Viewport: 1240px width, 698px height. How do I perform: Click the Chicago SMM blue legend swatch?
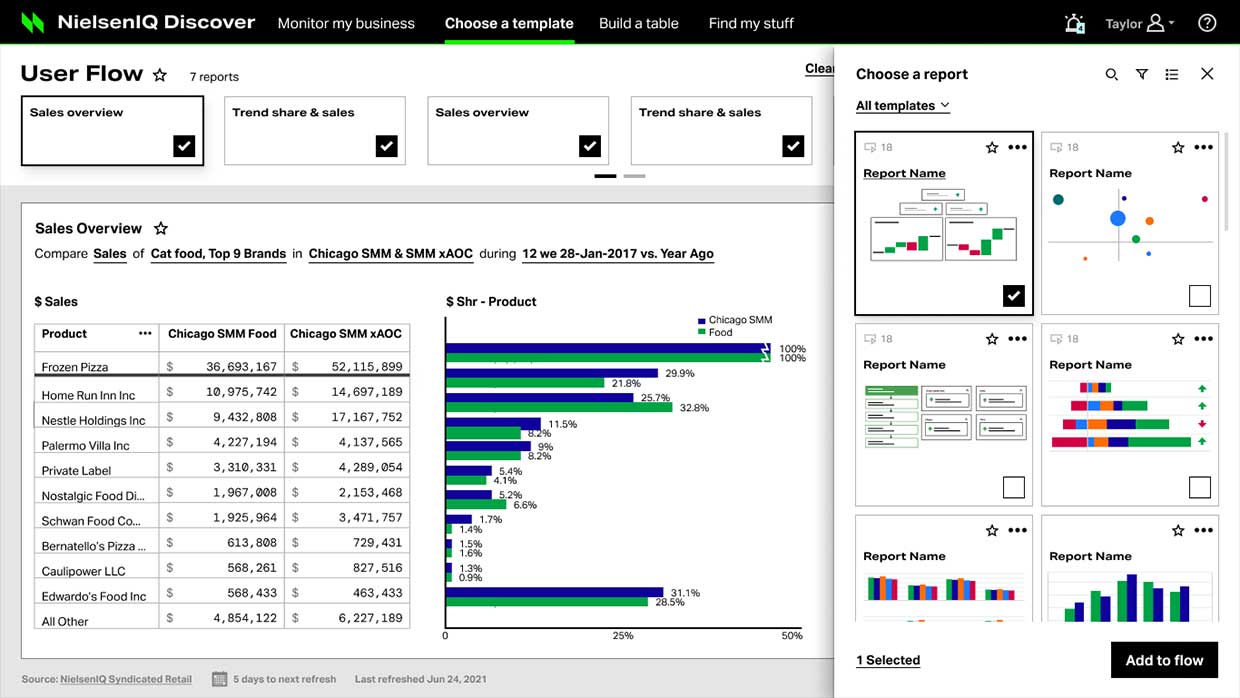[702, 321]
